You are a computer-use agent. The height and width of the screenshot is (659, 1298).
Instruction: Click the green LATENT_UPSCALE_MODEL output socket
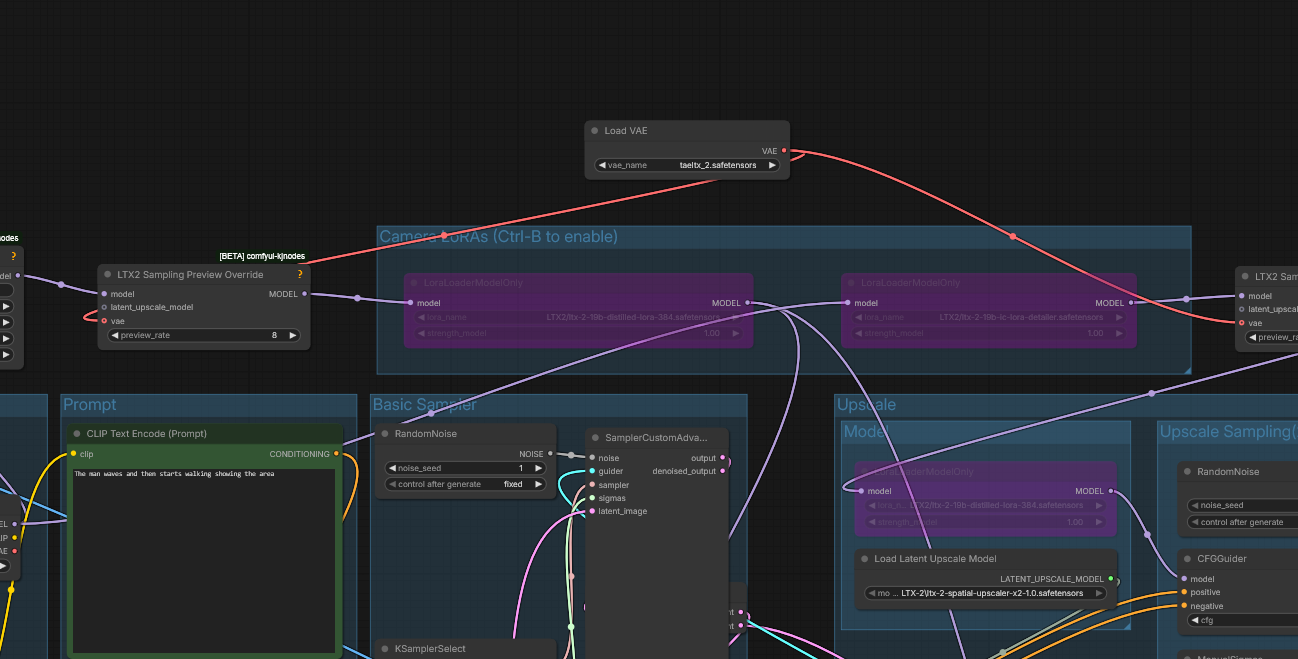[x=1111, y=579]
